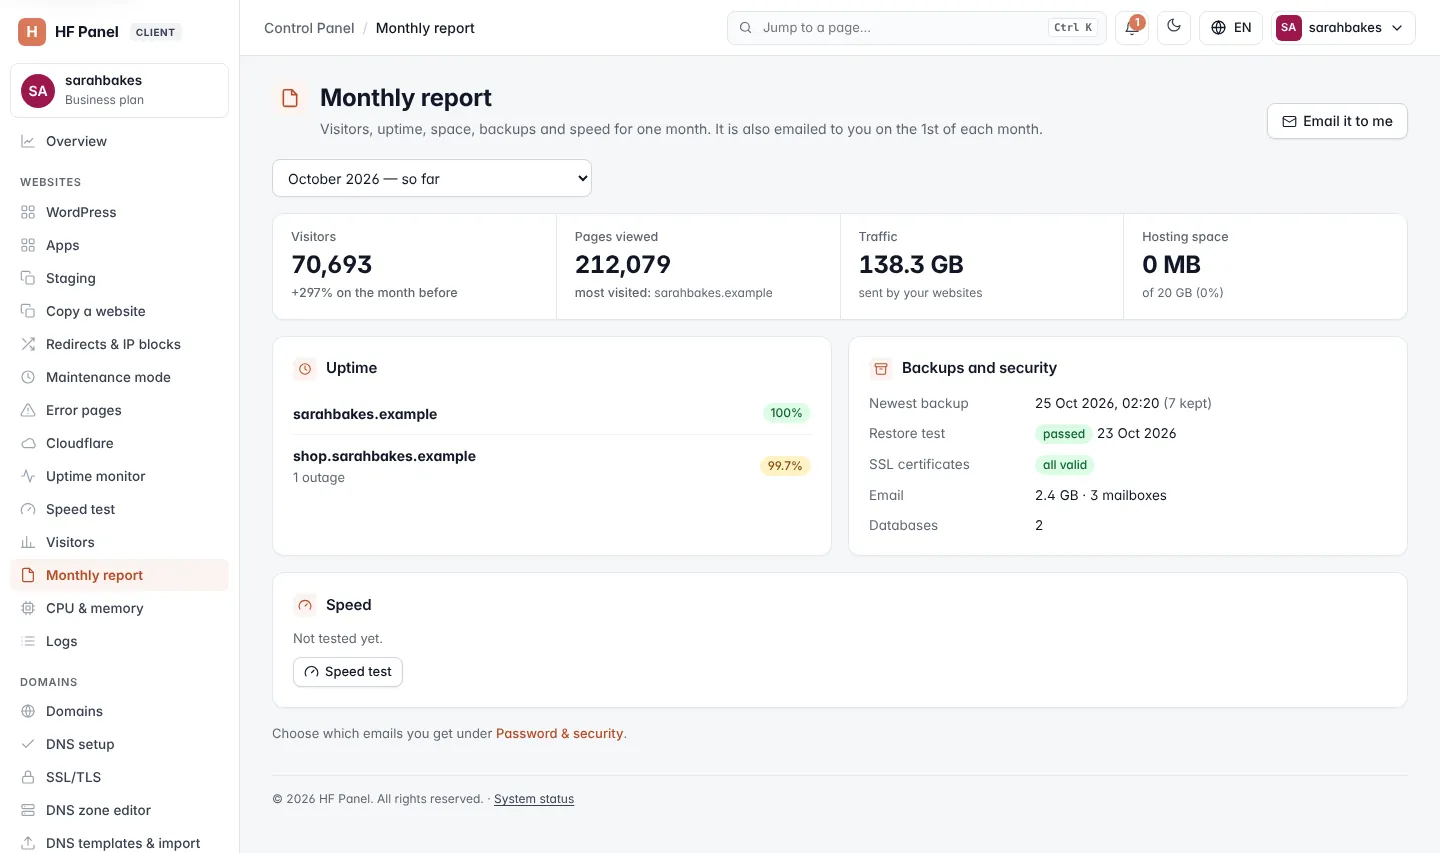Viewport: 1440px width, 853px height.
Task: Open the System status footer link
Action: [534, 799]
